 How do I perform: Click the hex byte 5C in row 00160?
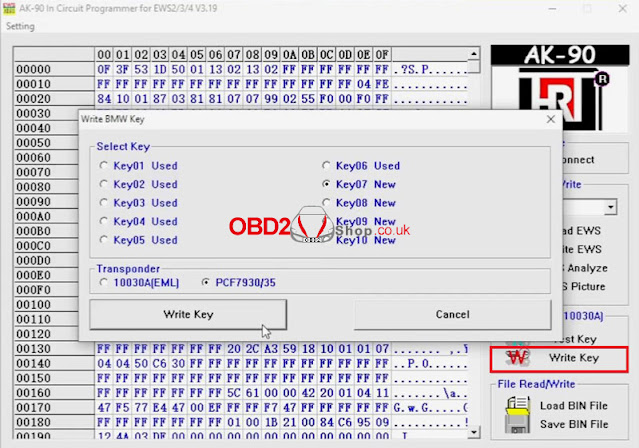click(234, 393)
